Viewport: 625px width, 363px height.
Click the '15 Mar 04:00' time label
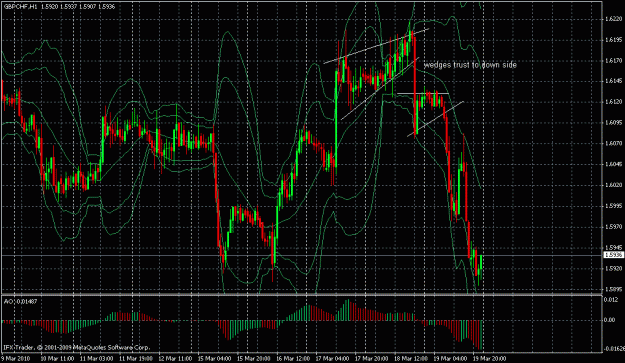pos(215,359)
